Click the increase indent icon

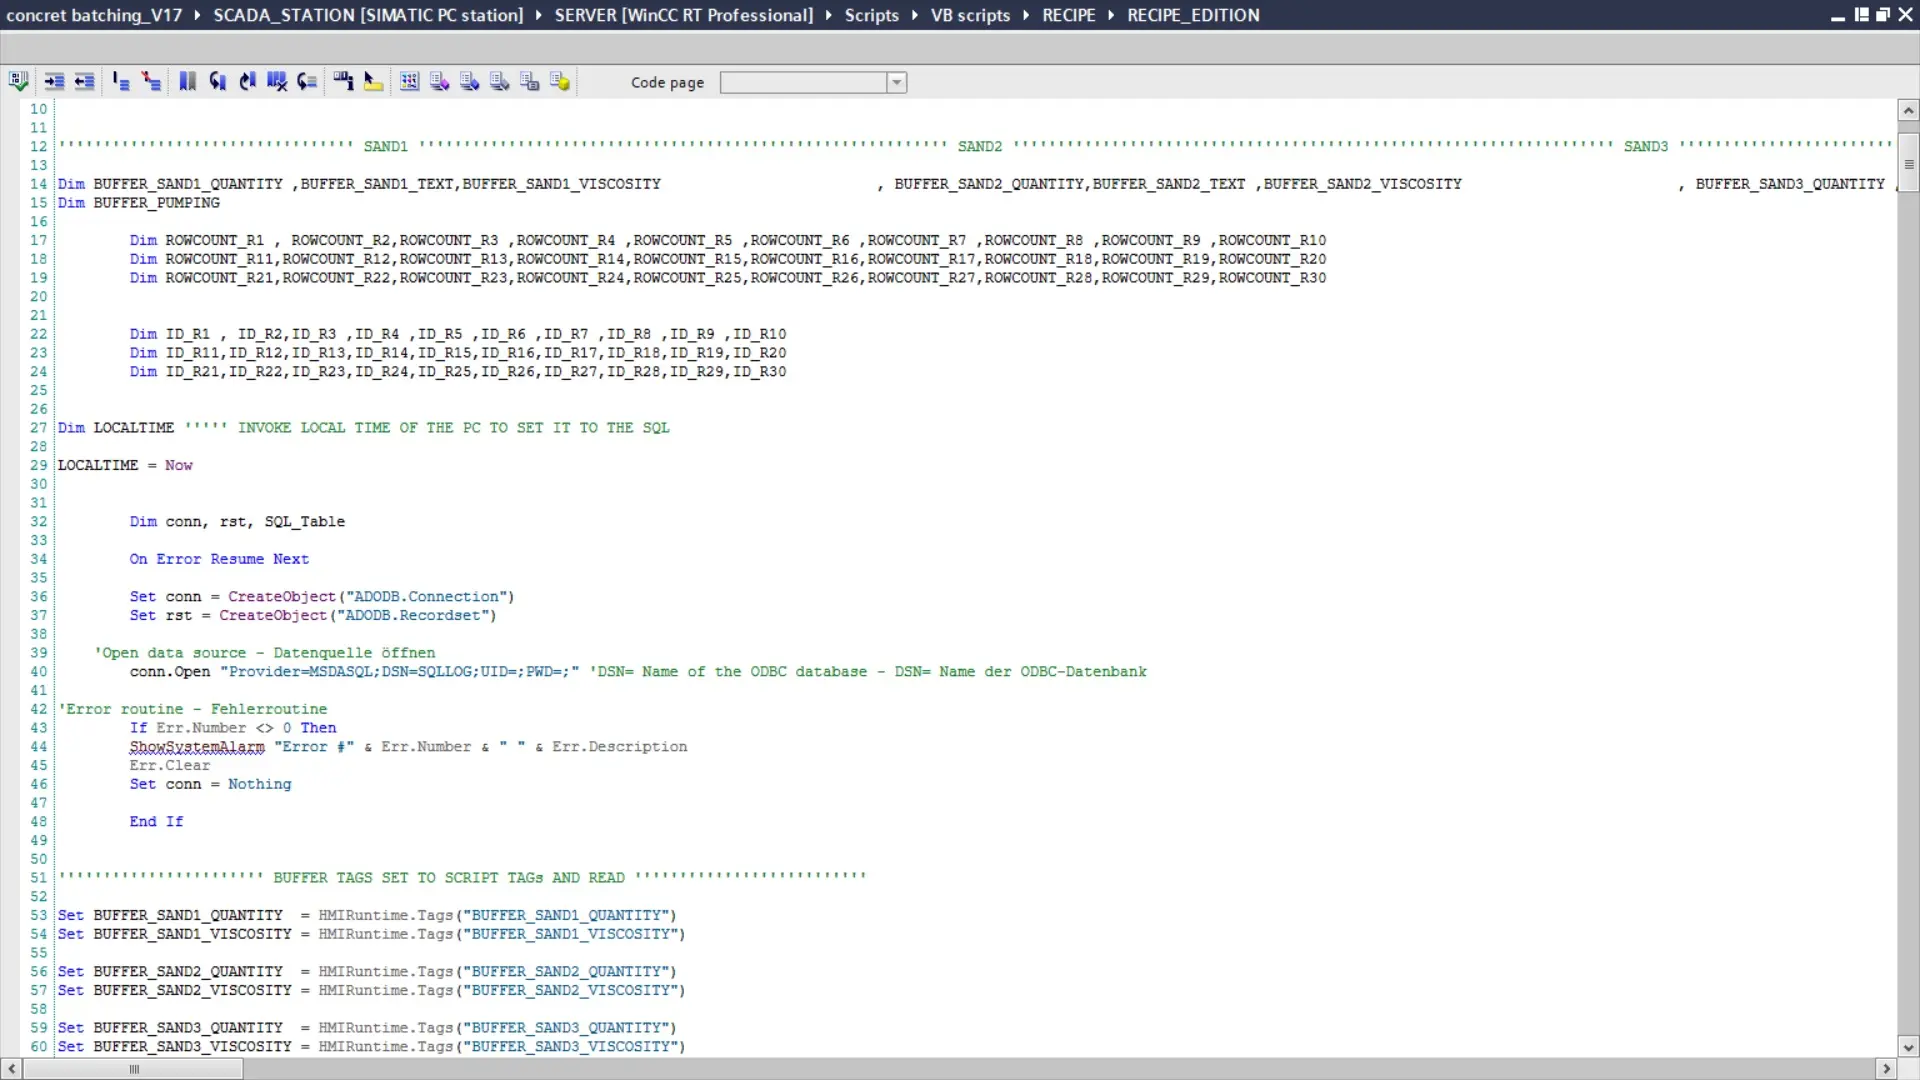(54, 82)
